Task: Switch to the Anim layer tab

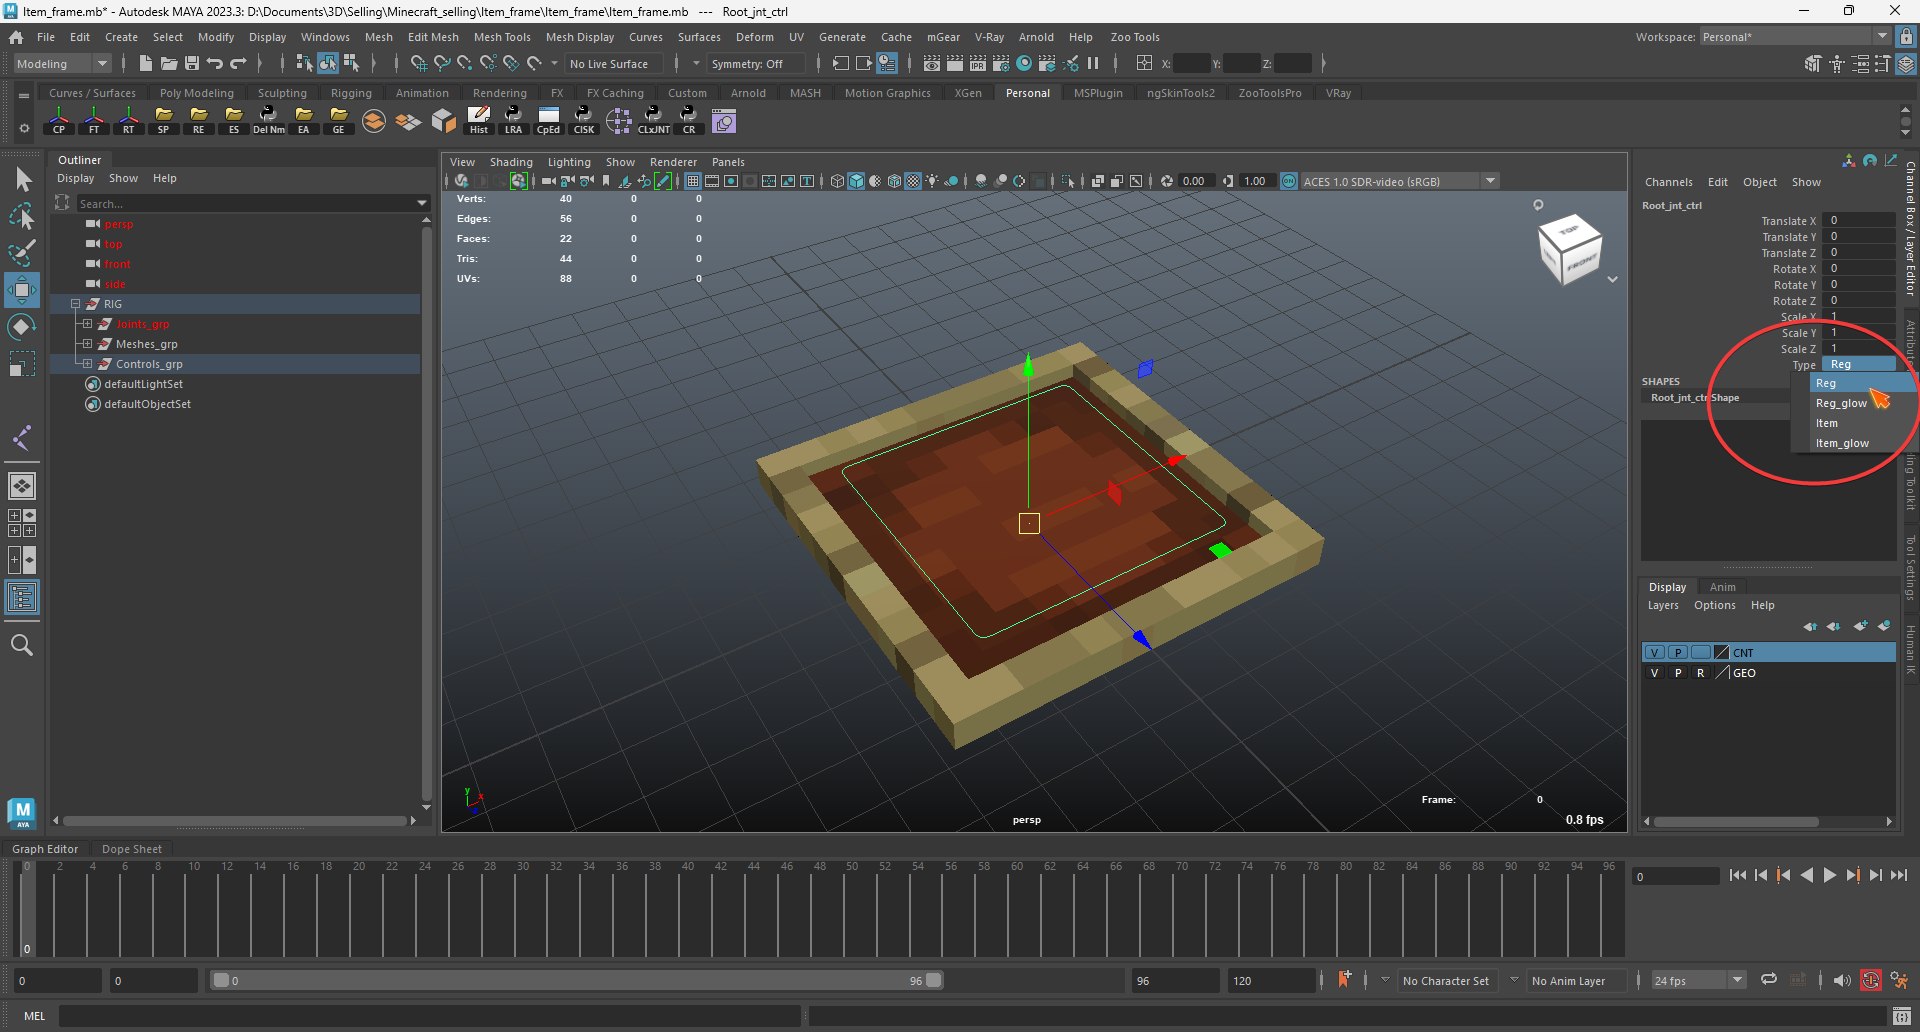Action: (x=1722, y=587)
